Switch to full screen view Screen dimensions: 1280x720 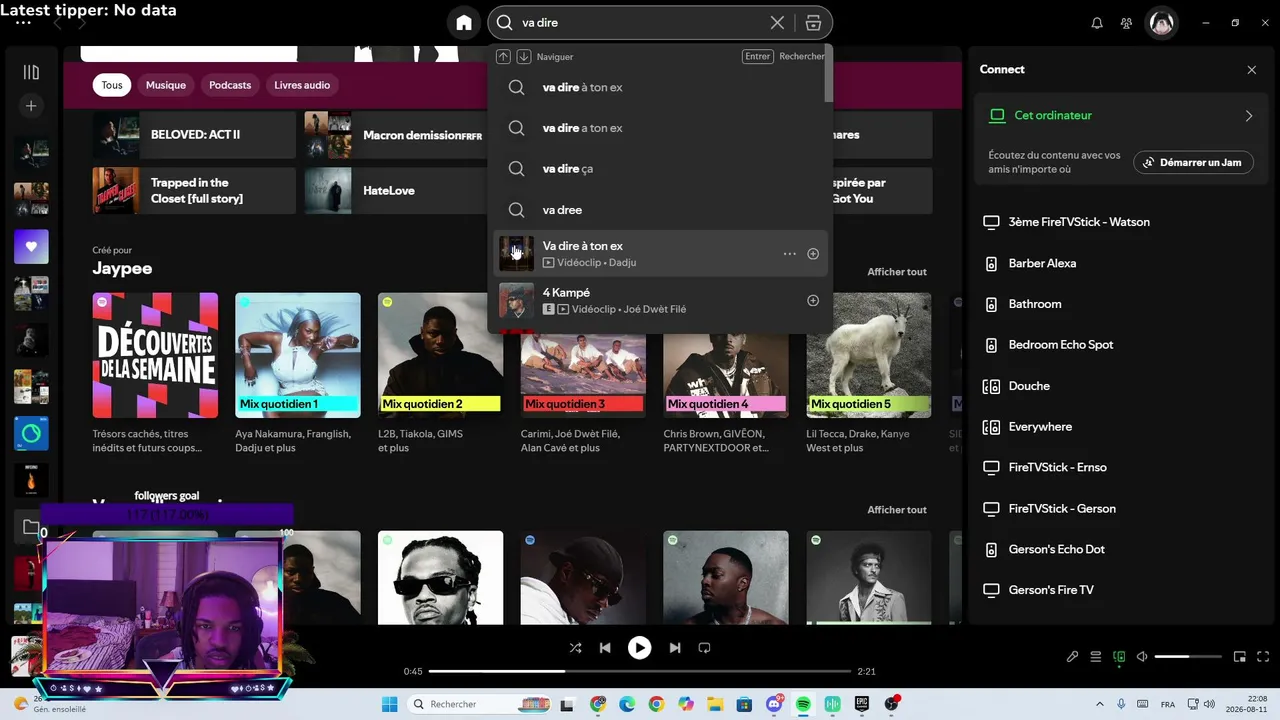pyautogui.click(x=1262, y=657)
